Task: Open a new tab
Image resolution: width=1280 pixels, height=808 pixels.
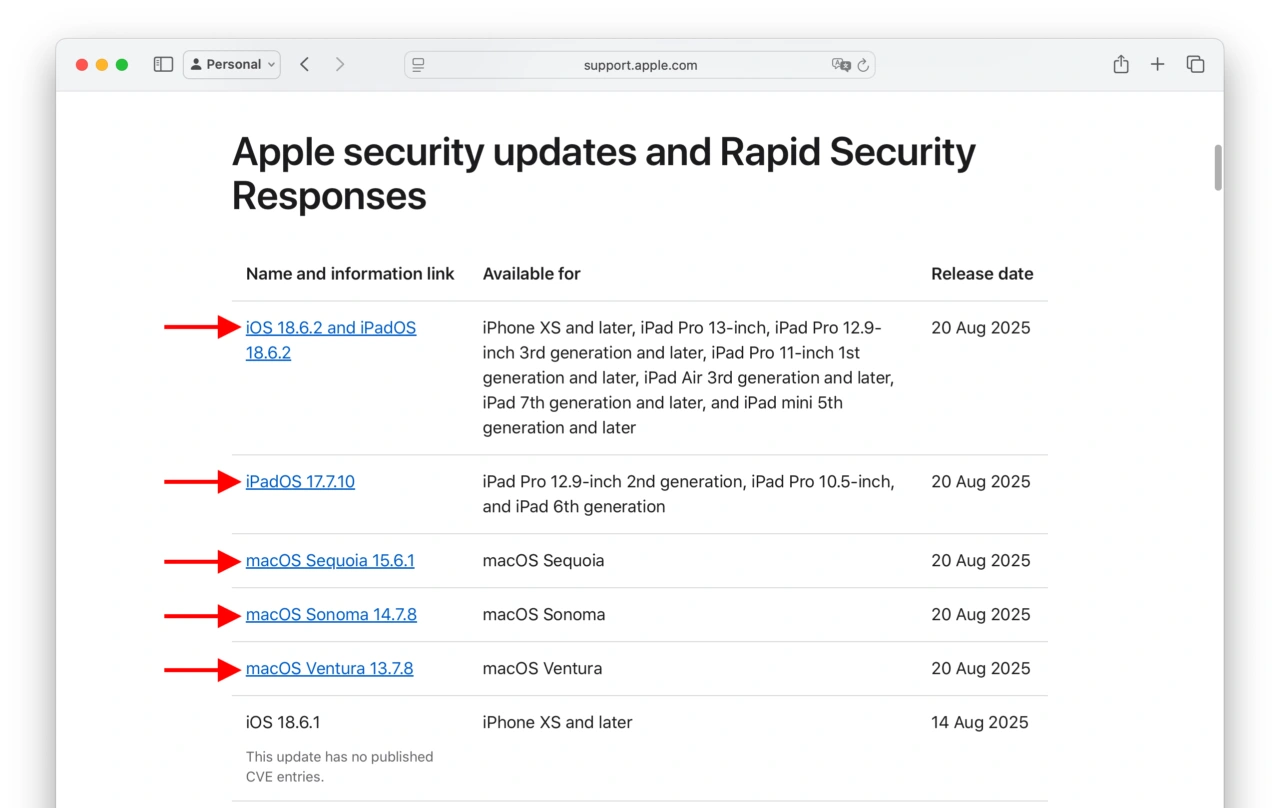Action: [x=1157, y=64]
